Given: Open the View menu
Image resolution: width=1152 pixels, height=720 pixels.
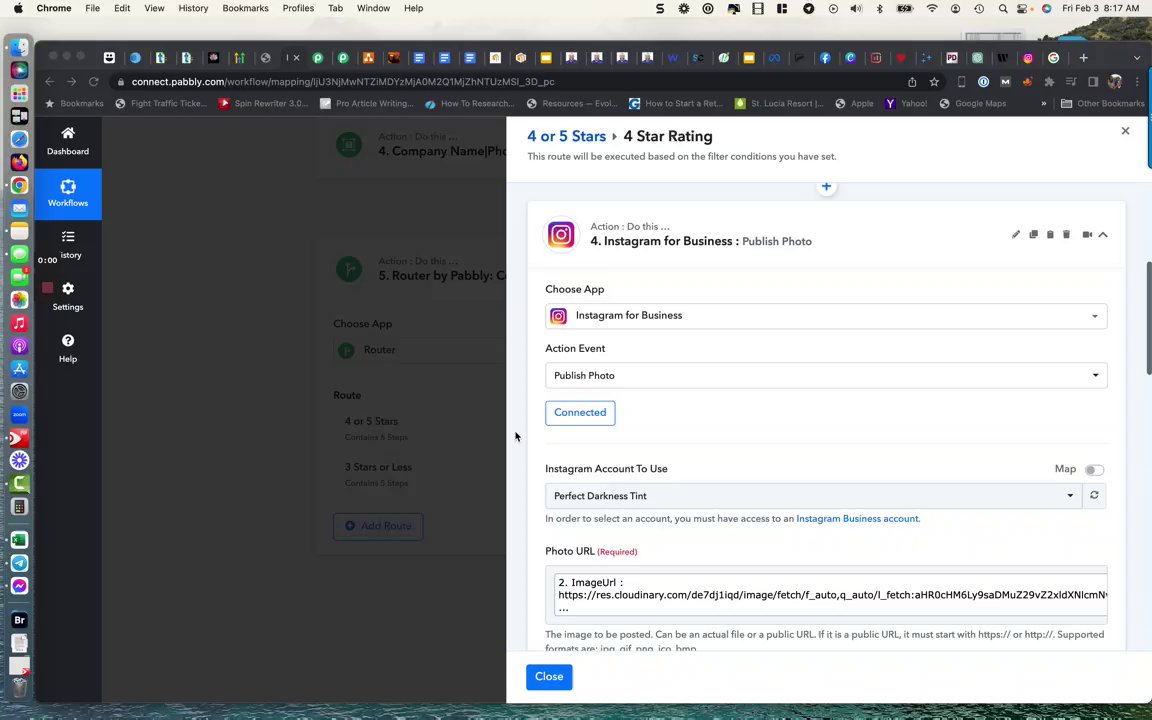Looking at the screenshot, I should tap(154, 8).
